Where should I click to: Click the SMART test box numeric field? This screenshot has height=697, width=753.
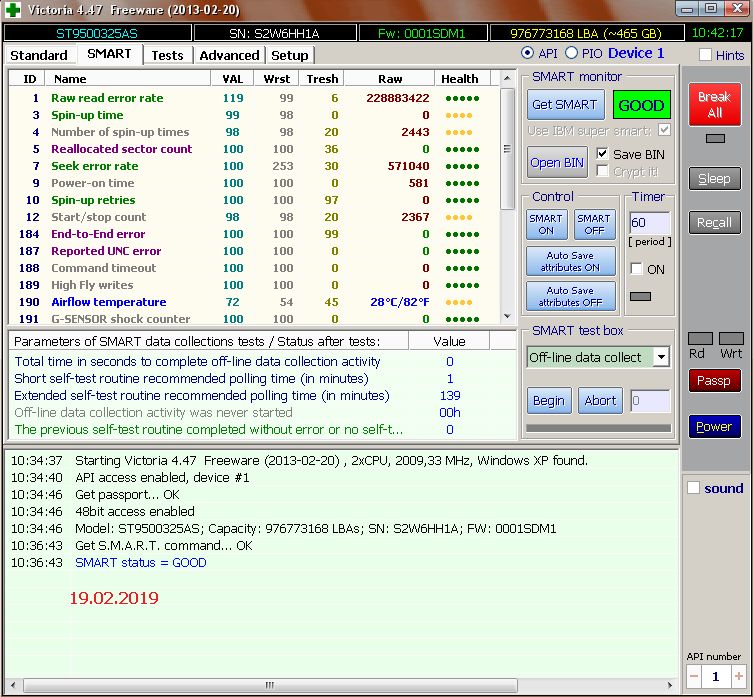[x=650, y=401]
